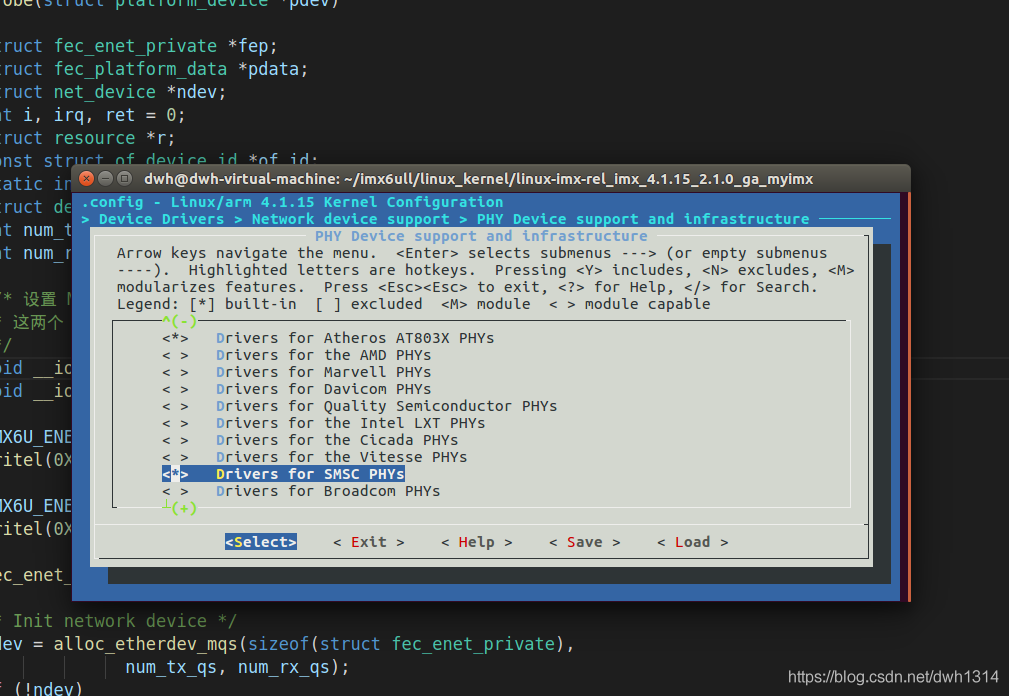Toggle Marvell PHYs driver state bracket
Image resolution: width=1009 pixels, height=696 pixels.
click(x=175, y=372)
